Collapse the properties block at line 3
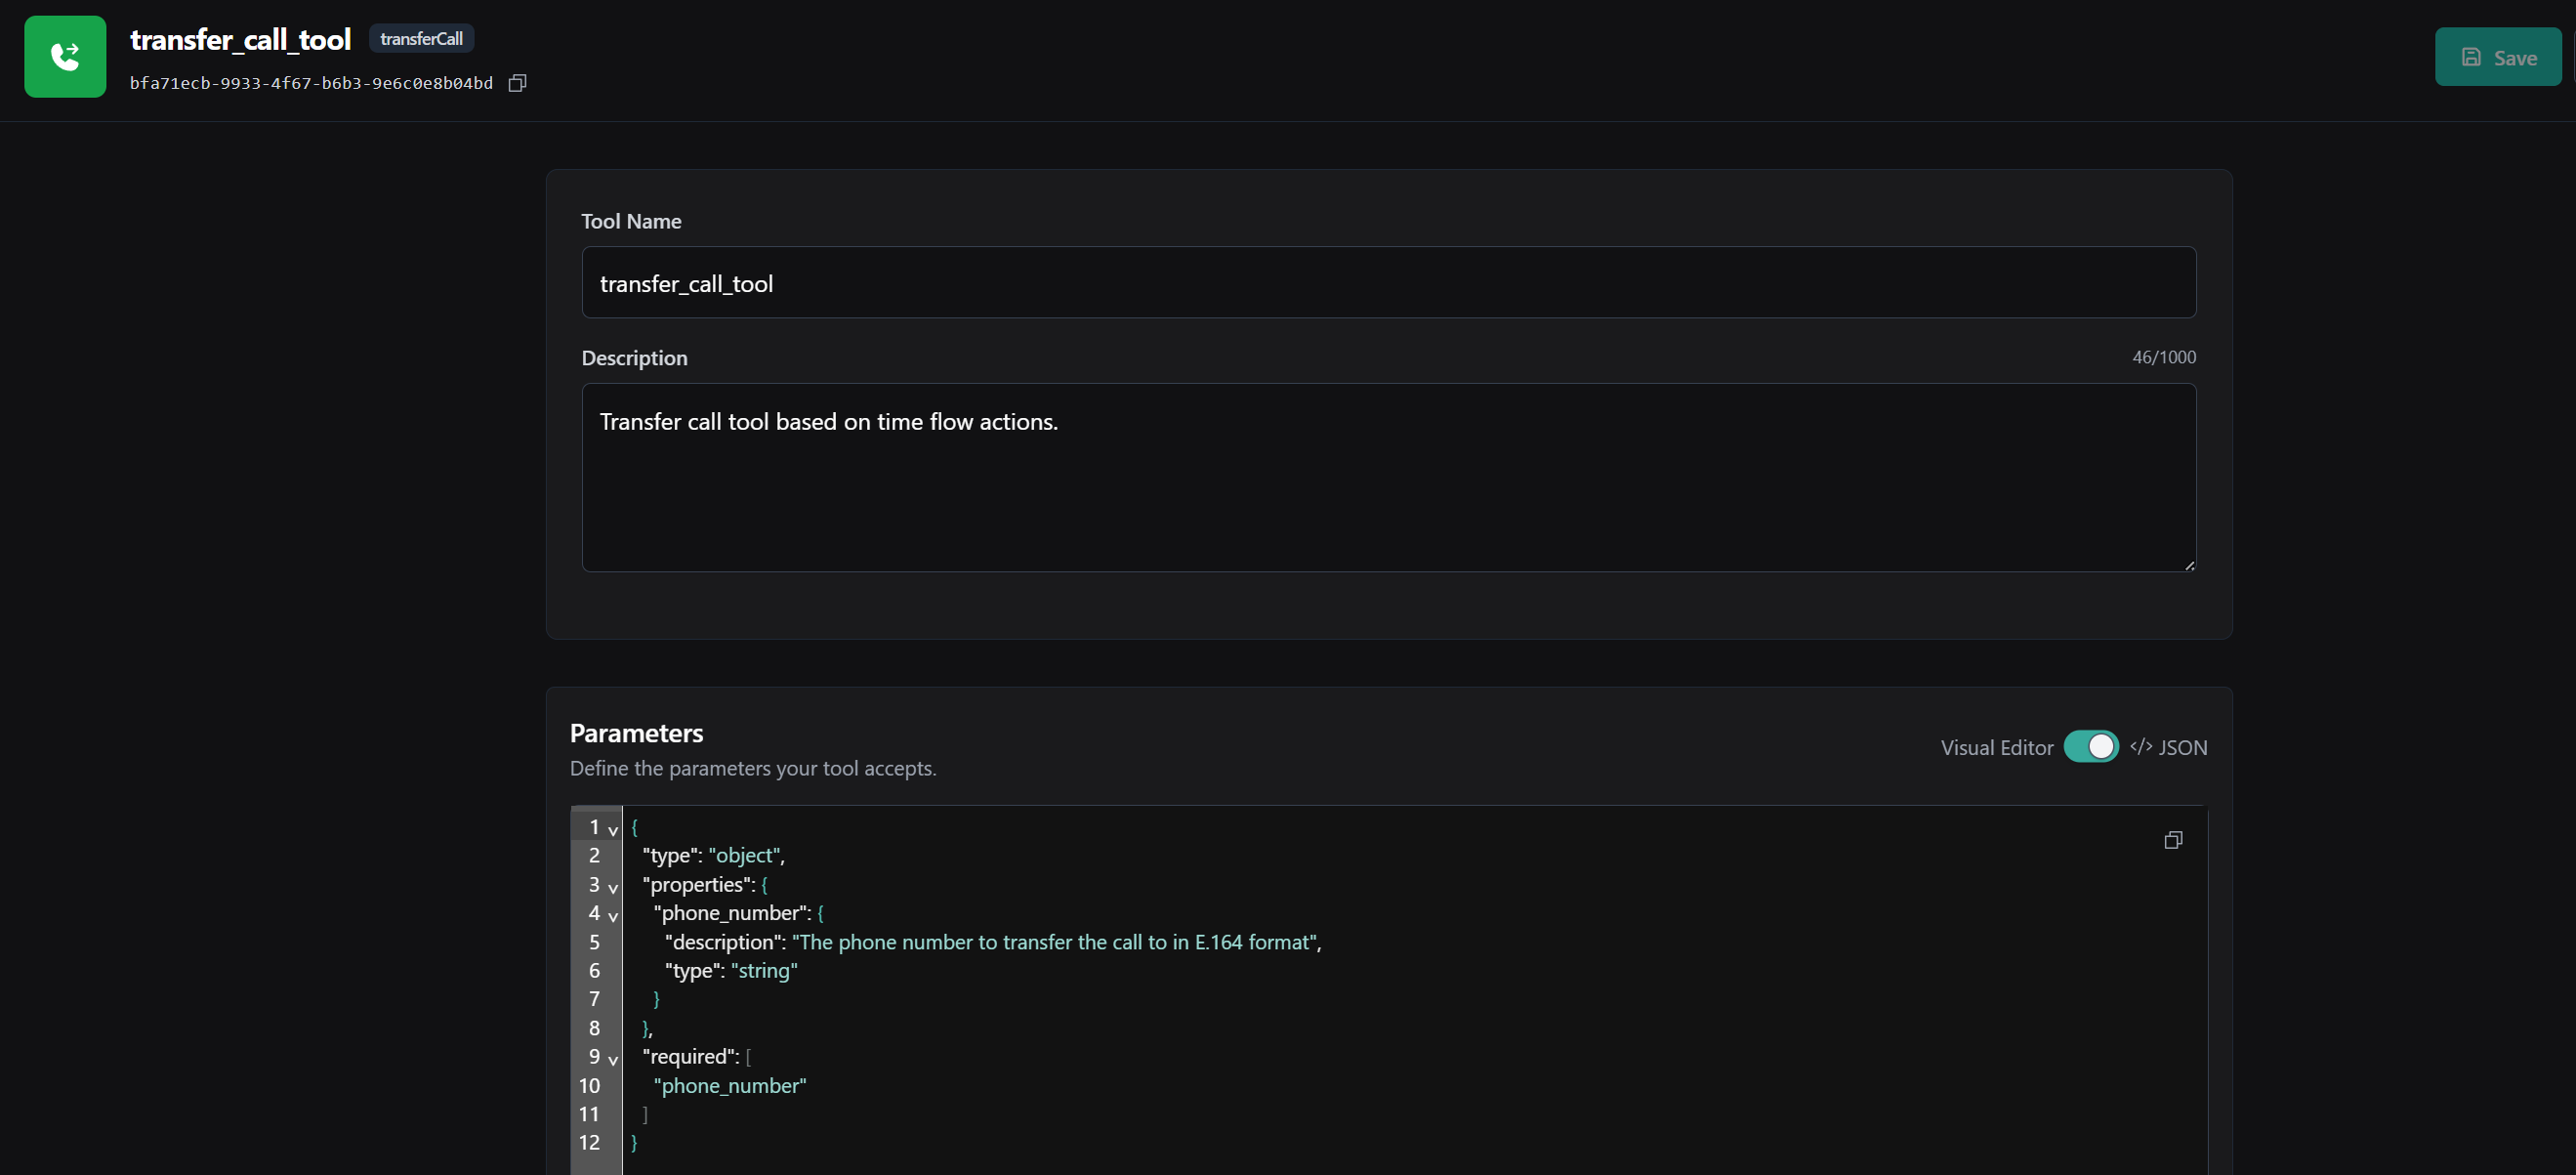Screen dimensions: 2576x1175 point(613,887)
